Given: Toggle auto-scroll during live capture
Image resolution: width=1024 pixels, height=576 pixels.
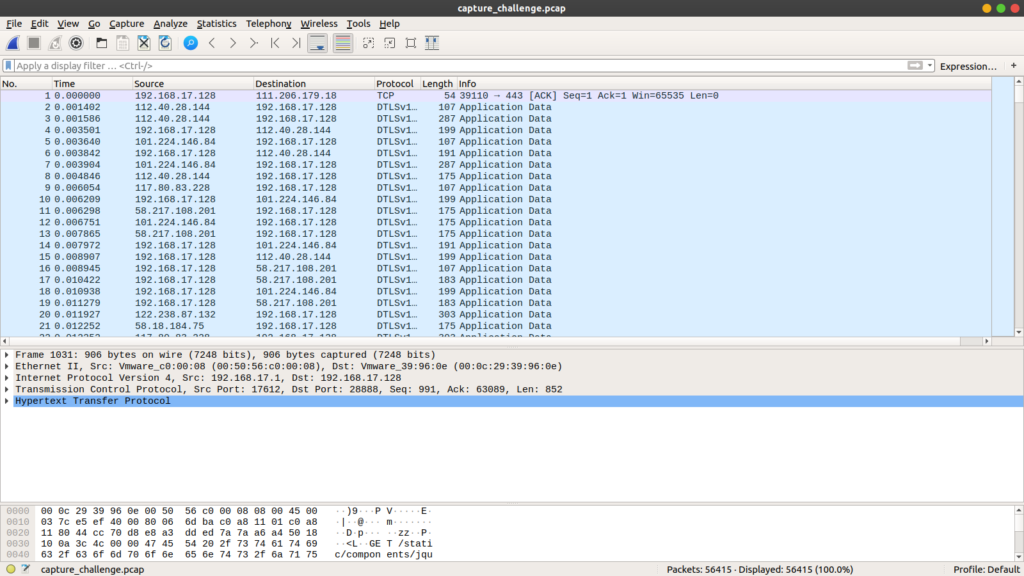Looking at the screenshot, I should (317, 43).
